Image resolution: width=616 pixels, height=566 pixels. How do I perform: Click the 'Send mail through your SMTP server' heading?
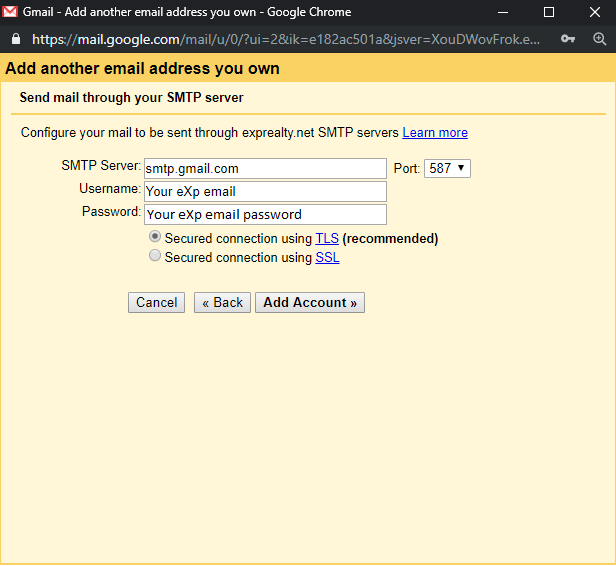[132, 97]
